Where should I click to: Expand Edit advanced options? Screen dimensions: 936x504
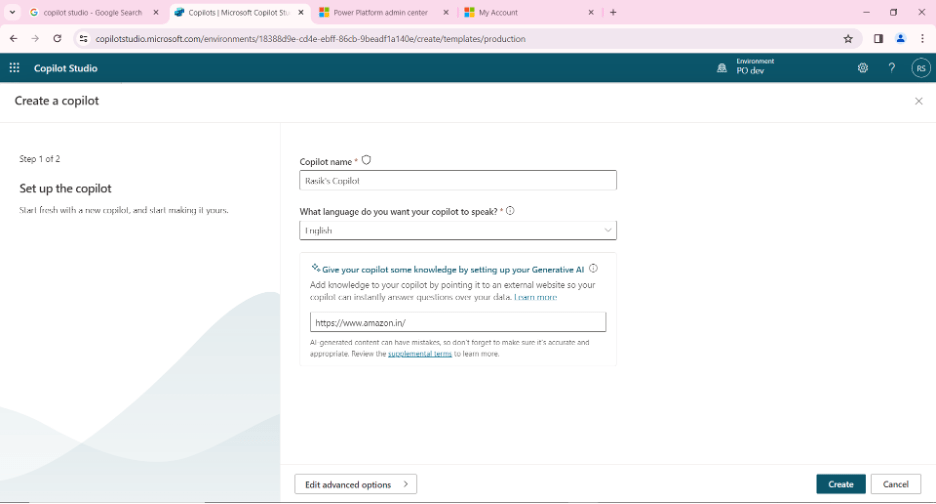point(355,484)
